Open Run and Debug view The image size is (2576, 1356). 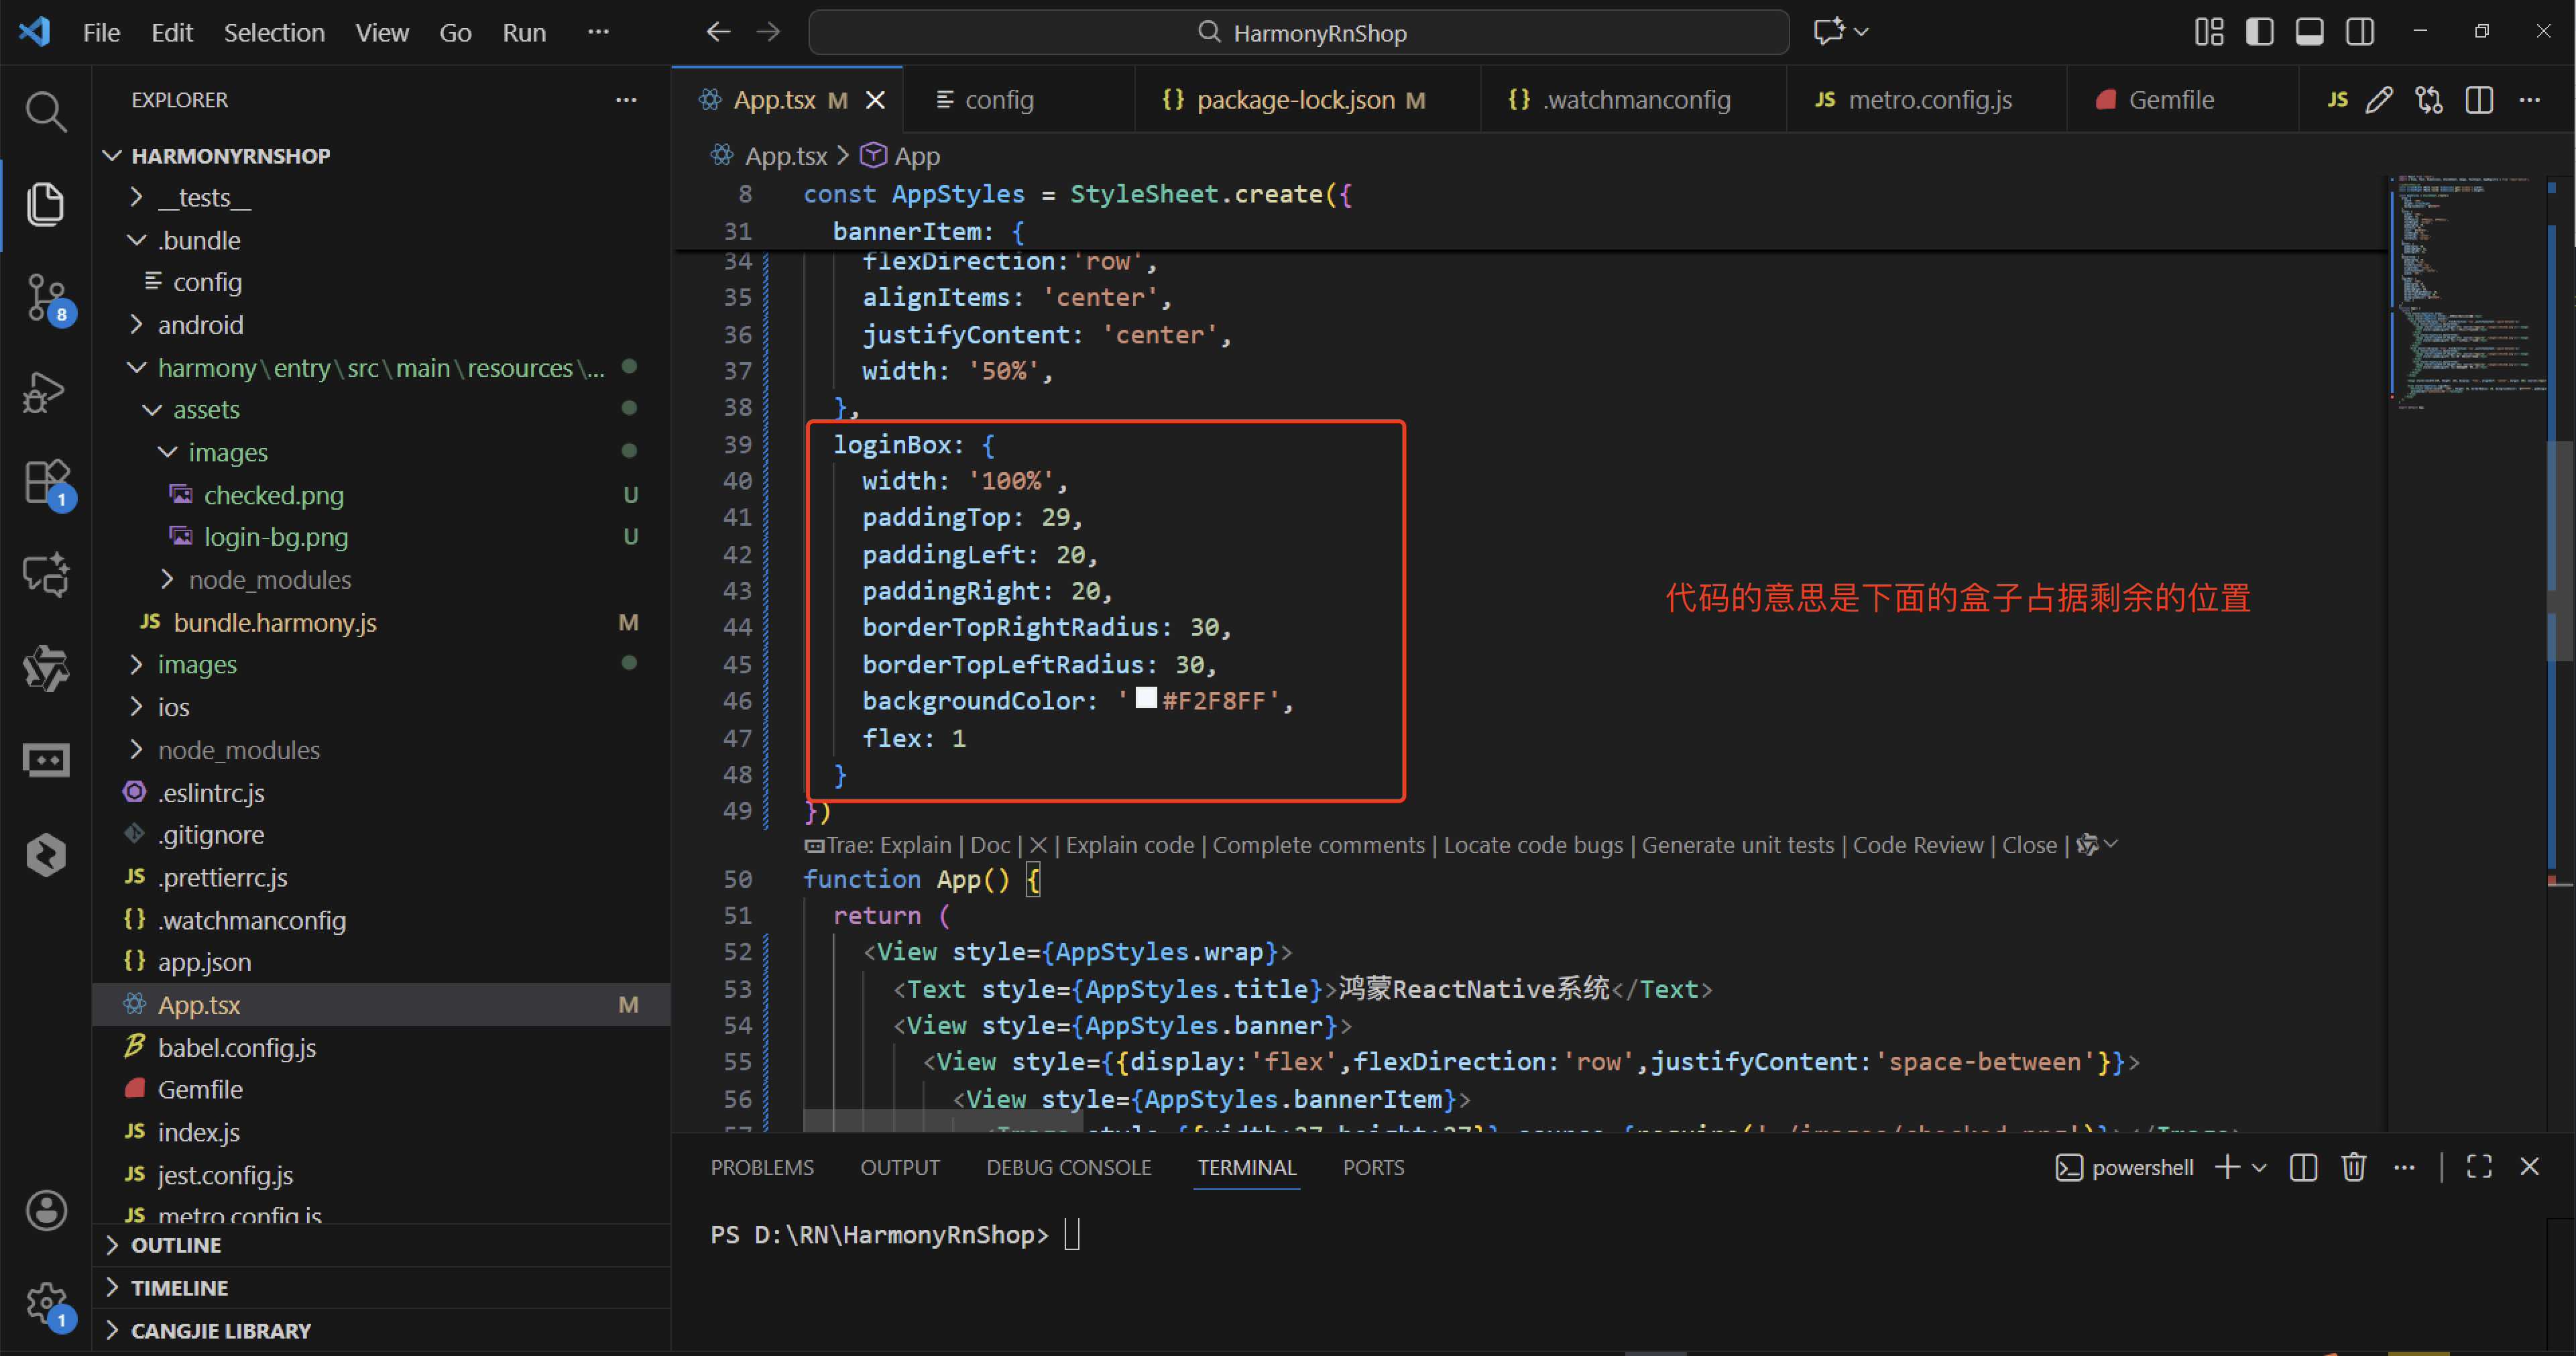pyautogui.click(x=46, y=391)
